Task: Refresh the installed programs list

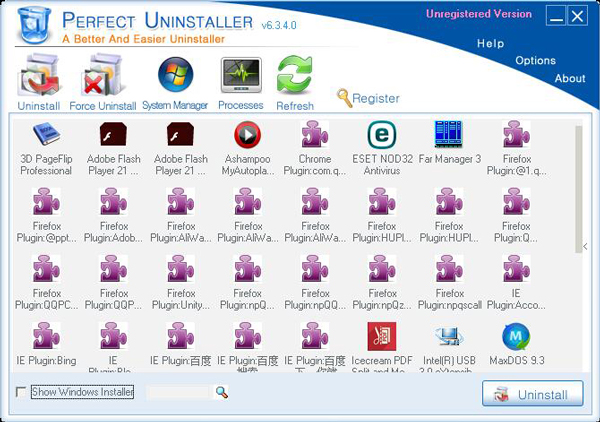Action: coord(295,82)
